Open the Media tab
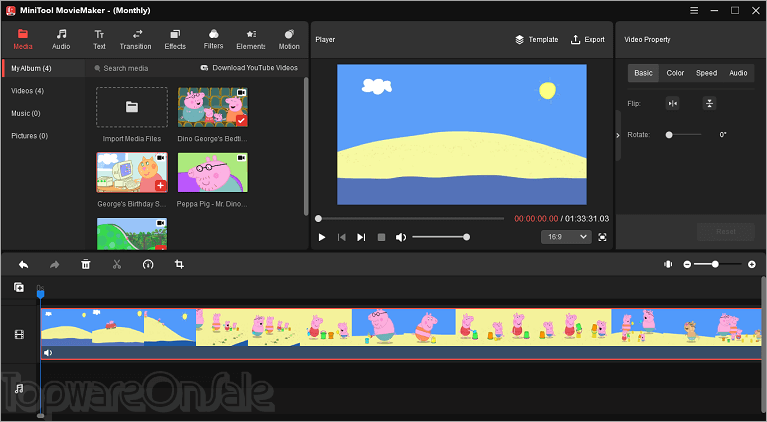This screenshot has width=767, height=422. tap(23, 40)
